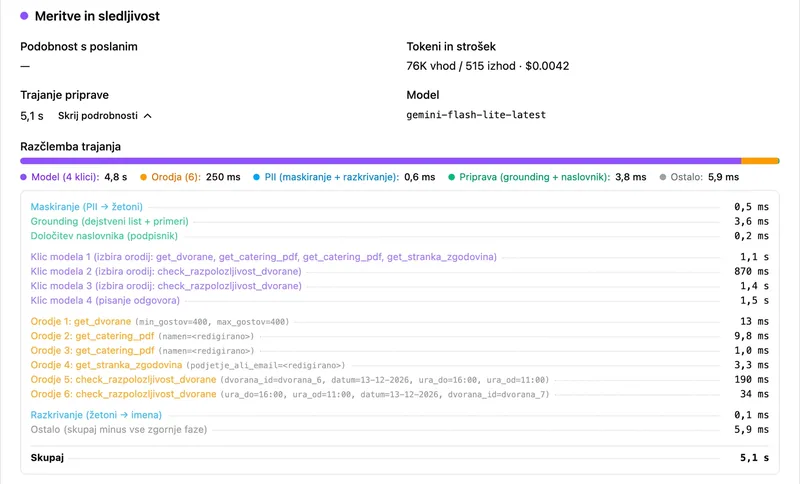Click row 'Orodje 2: get_catering_pdf'
The width and height of the screenshot is (800, 484).
tap(399, 336)
